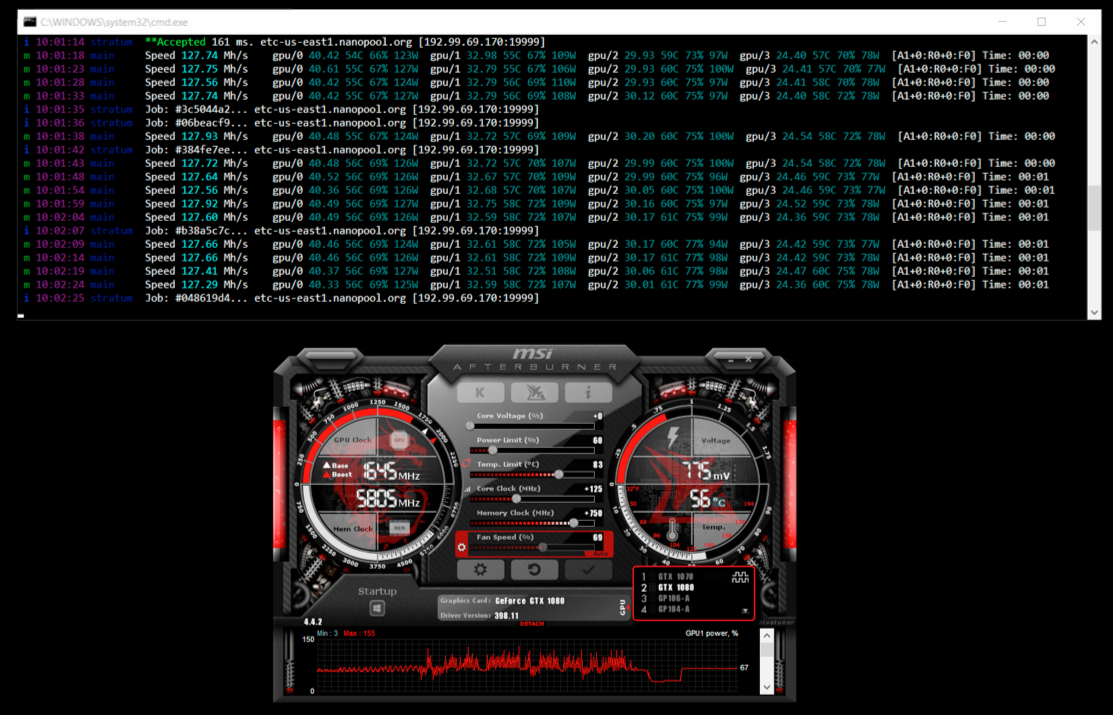Click the 'Max : 155' graph text
This screenshot has width=1113, height=715.
(x=358, y=633)
